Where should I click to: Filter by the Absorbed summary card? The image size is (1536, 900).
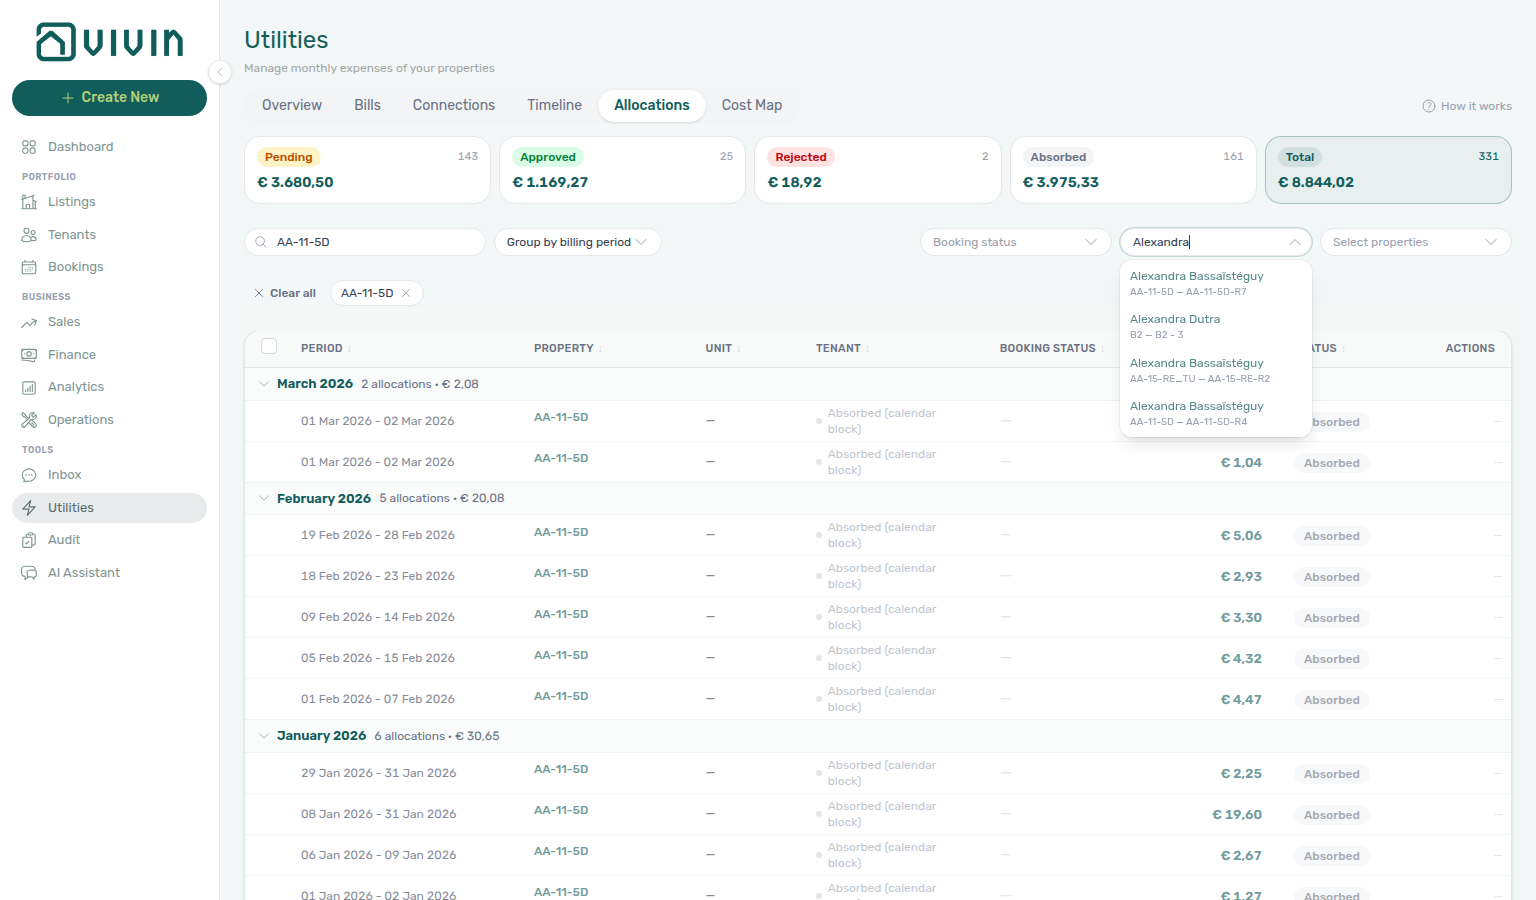1133,170
